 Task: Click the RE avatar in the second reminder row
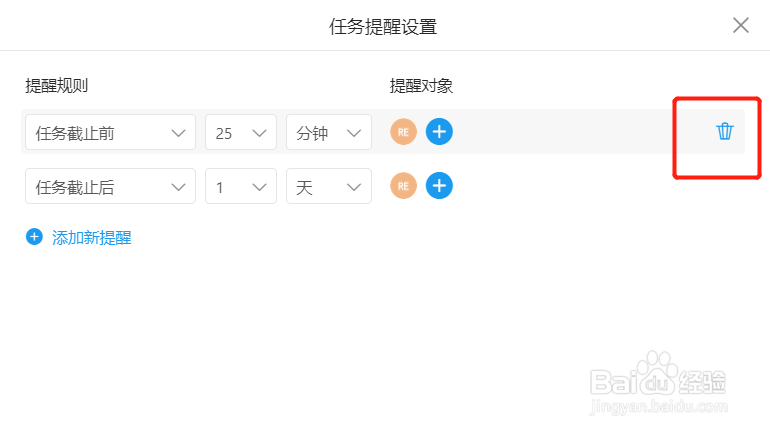click(x=403, y=186)
